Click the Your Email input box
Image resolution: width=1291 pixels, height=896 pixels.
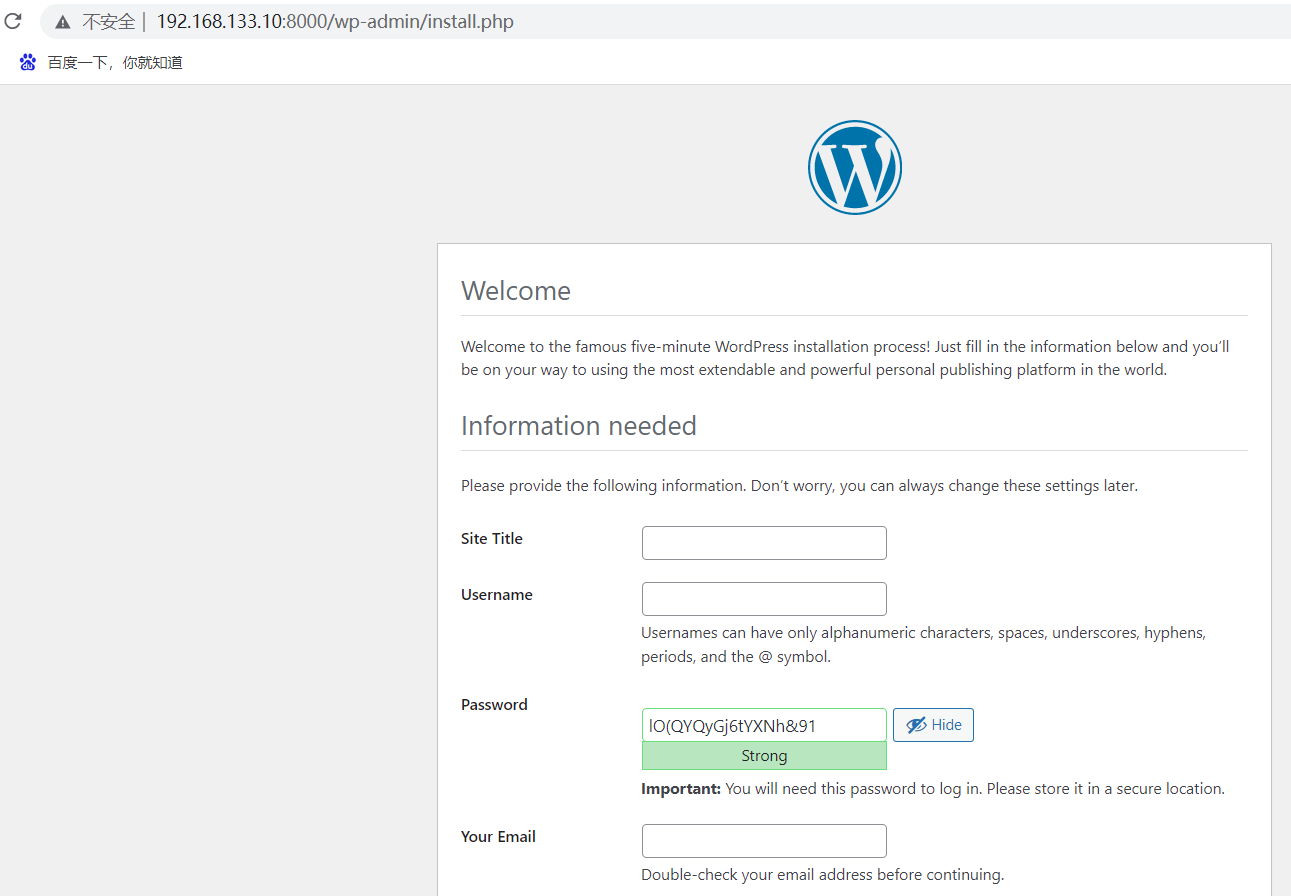pyautogui.click(x=764, y=841)
